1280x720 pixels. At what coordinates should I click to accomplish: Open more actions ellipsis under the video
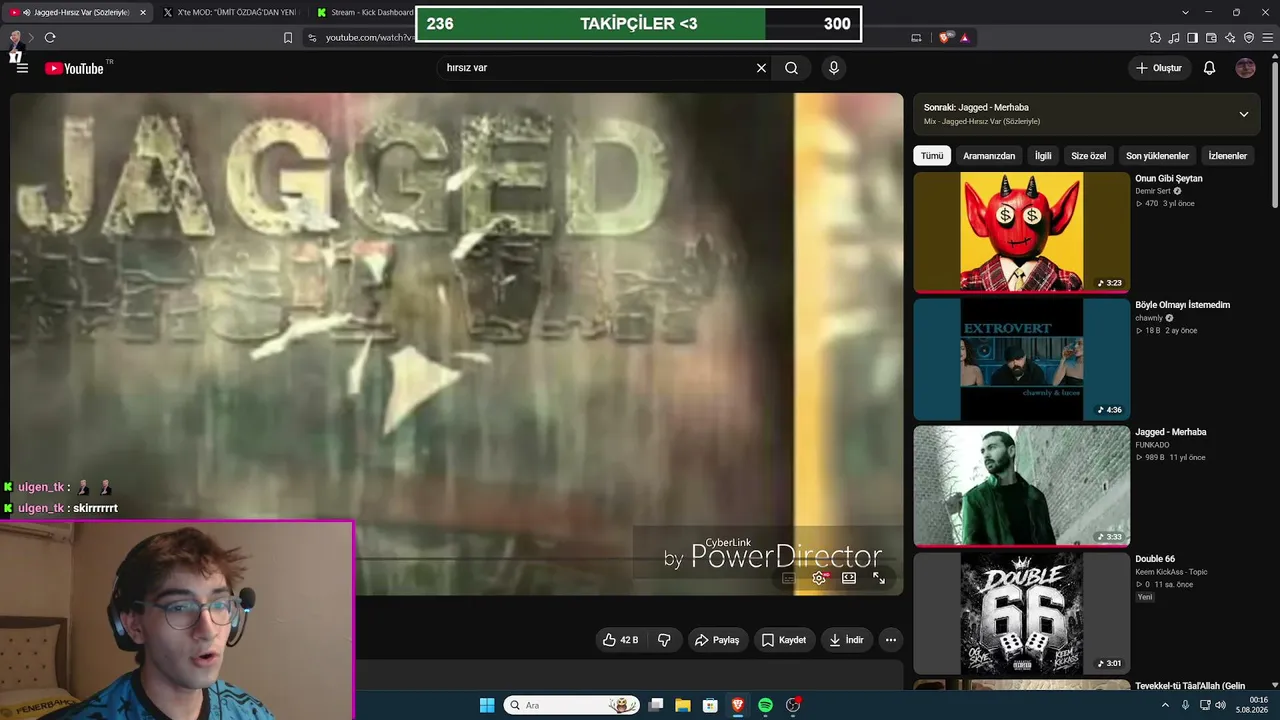point(891,640)
